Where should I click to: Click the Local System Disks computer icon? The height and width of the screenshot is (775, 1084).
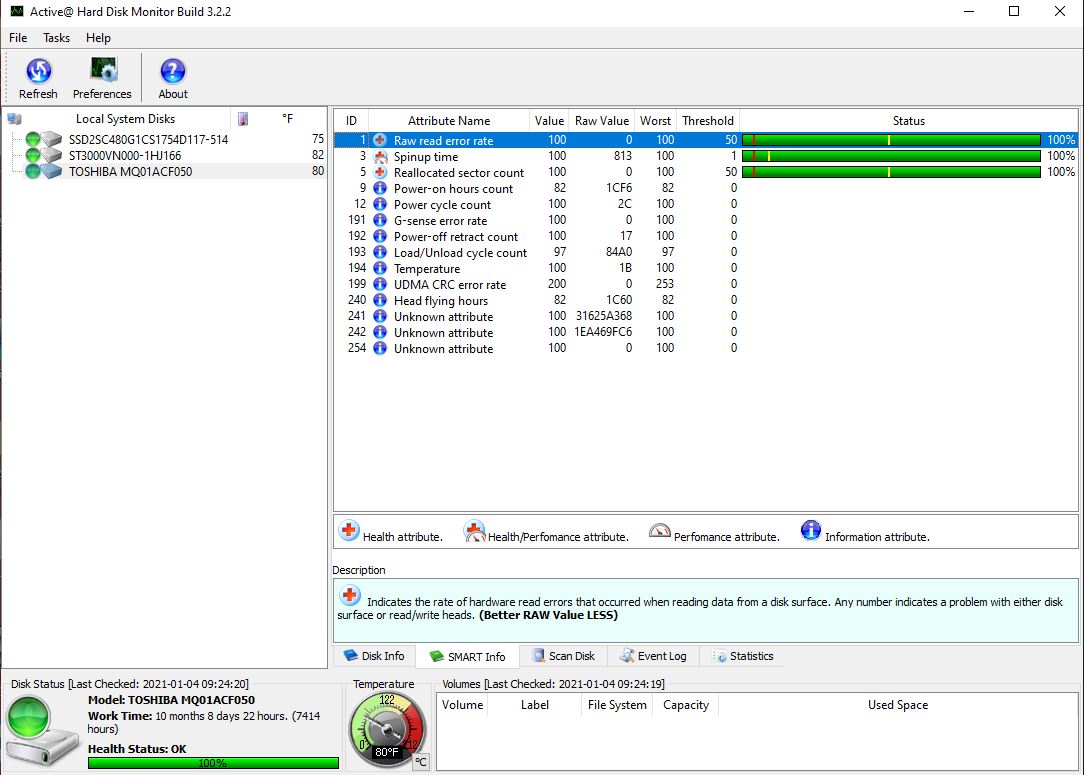pos(15,119)
